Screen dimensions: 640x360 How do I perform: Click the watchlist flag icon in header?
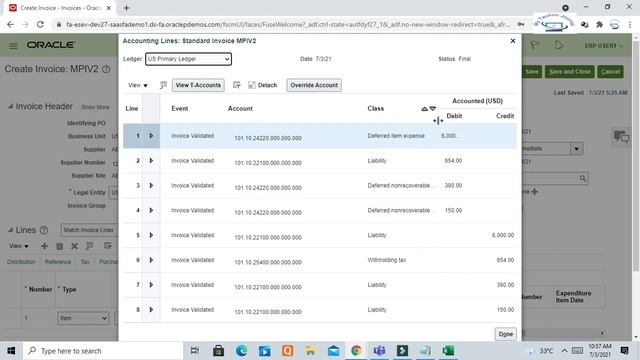[535, 45]
